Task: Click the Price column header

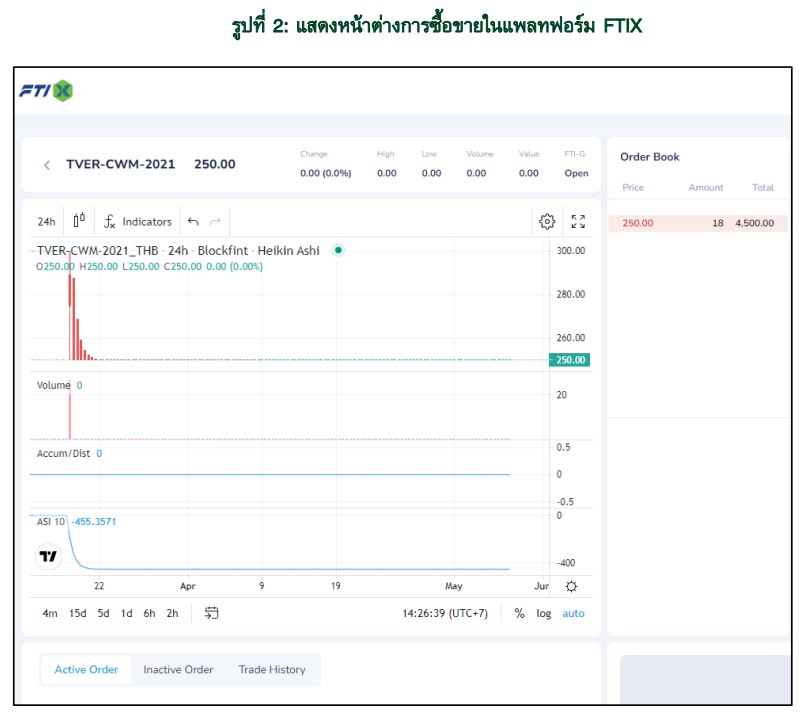Action: coord(633,187)
